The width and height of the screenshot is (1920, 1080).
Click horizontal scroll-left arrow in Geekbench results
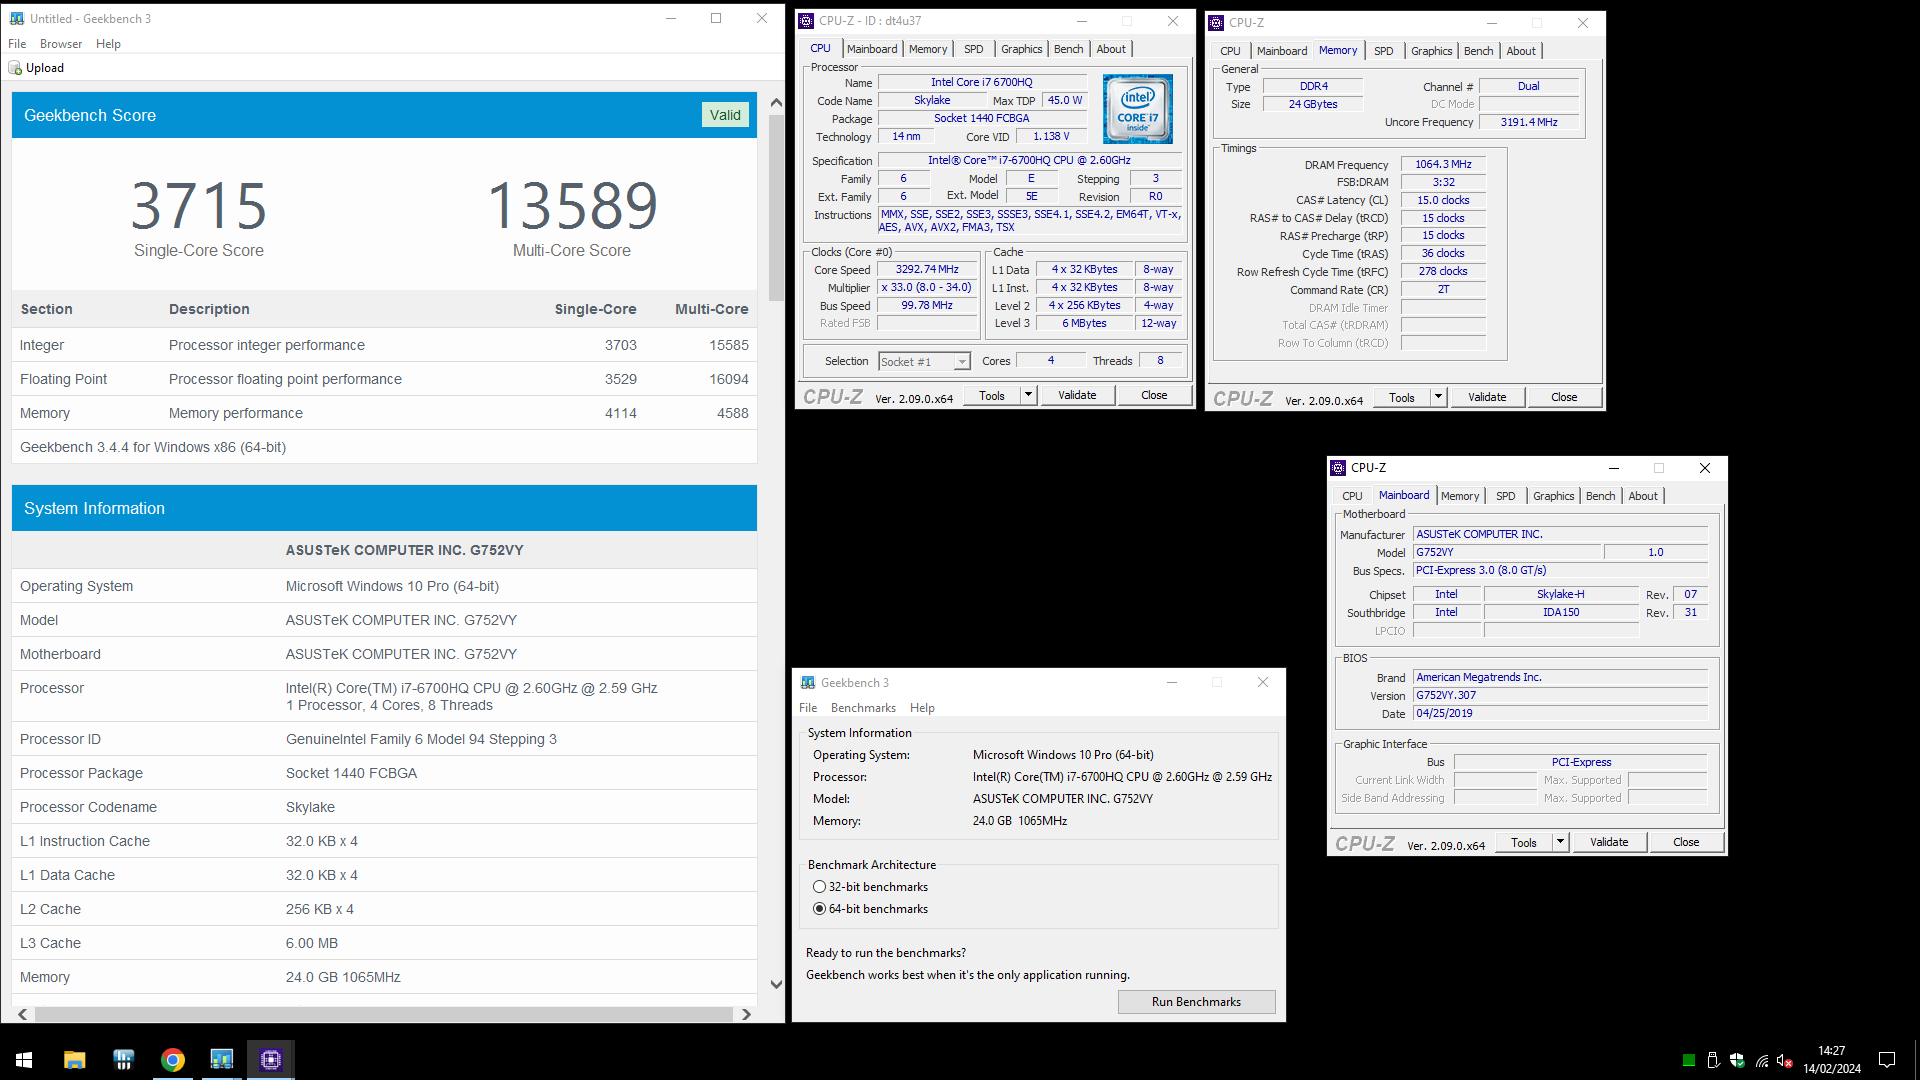(x=22, y=1014)
